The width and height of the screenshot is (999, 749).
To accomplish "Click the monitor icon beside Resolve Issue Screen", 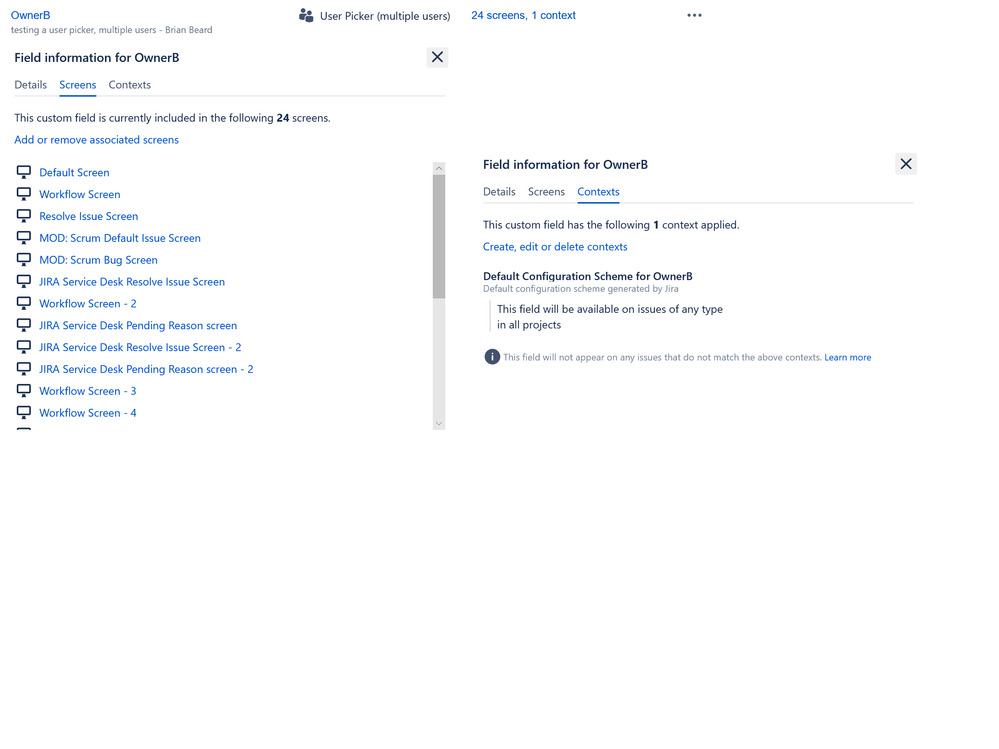I will pos(23,216).
